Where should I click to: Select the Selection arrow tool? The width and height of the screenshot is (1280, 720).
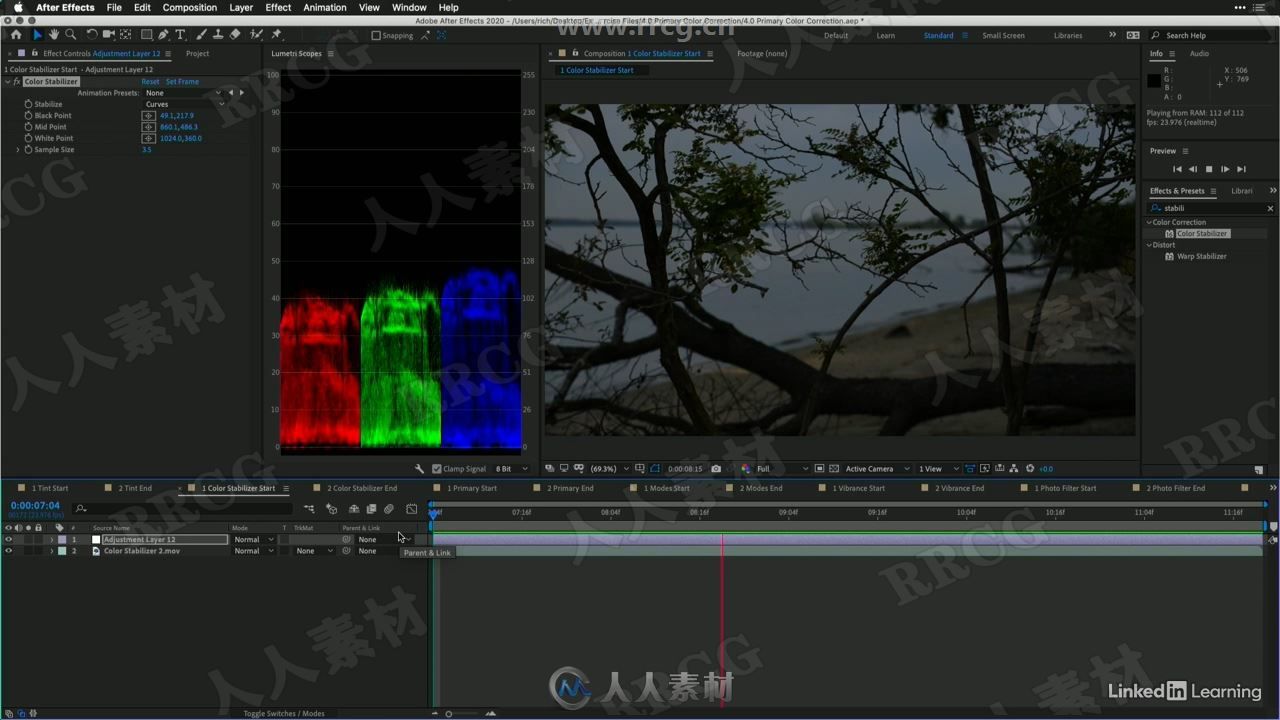click(x=38, y=35)
